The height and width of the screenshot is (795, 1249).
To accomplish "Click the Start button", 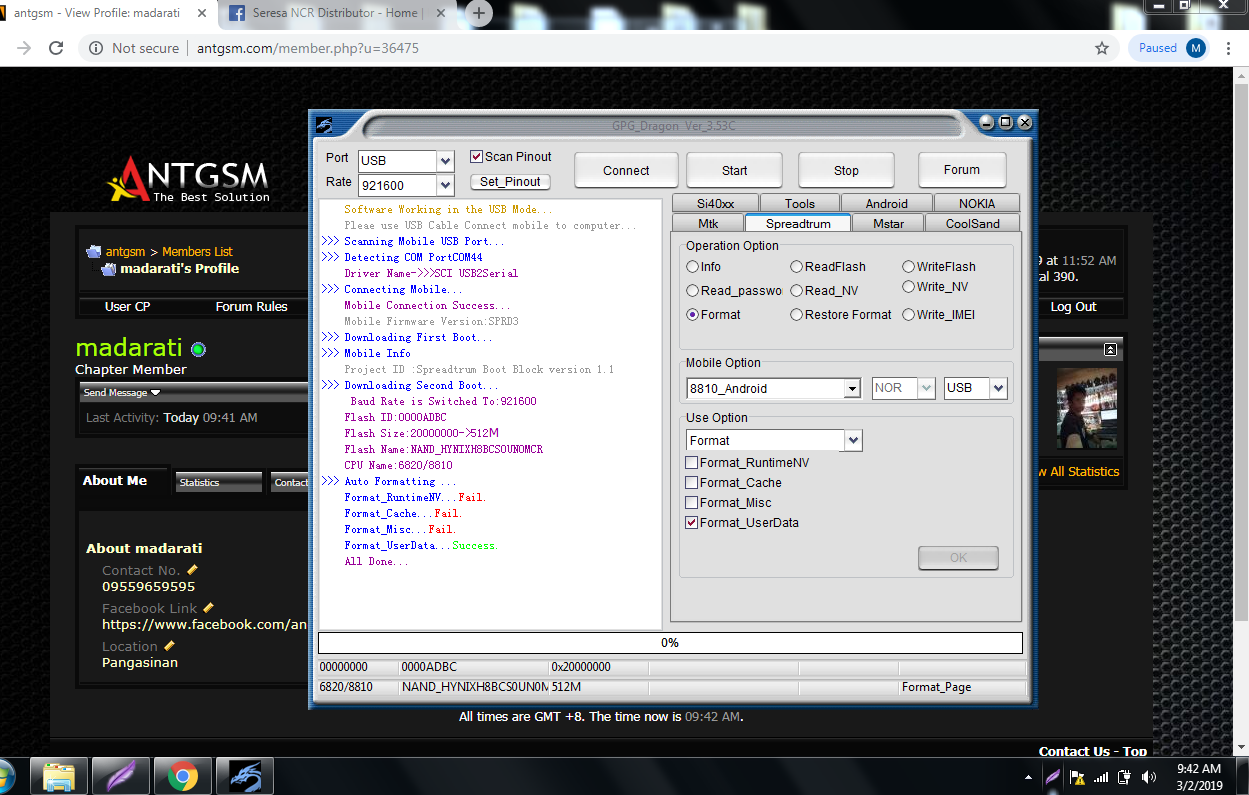I will (x=734, y=171).
